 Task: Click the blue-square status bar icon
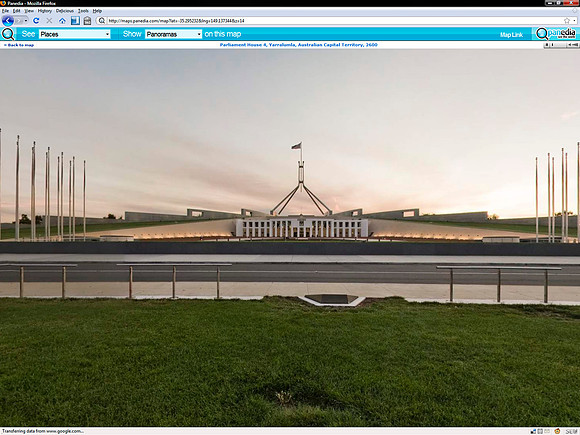[533, 431]
